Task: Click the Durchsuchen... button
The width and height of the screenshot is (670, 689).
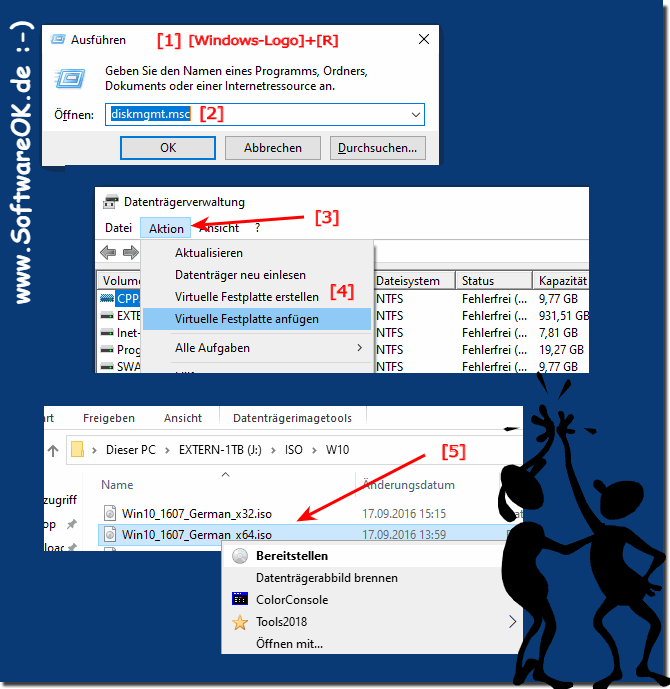Action: [x=377, y=148]
